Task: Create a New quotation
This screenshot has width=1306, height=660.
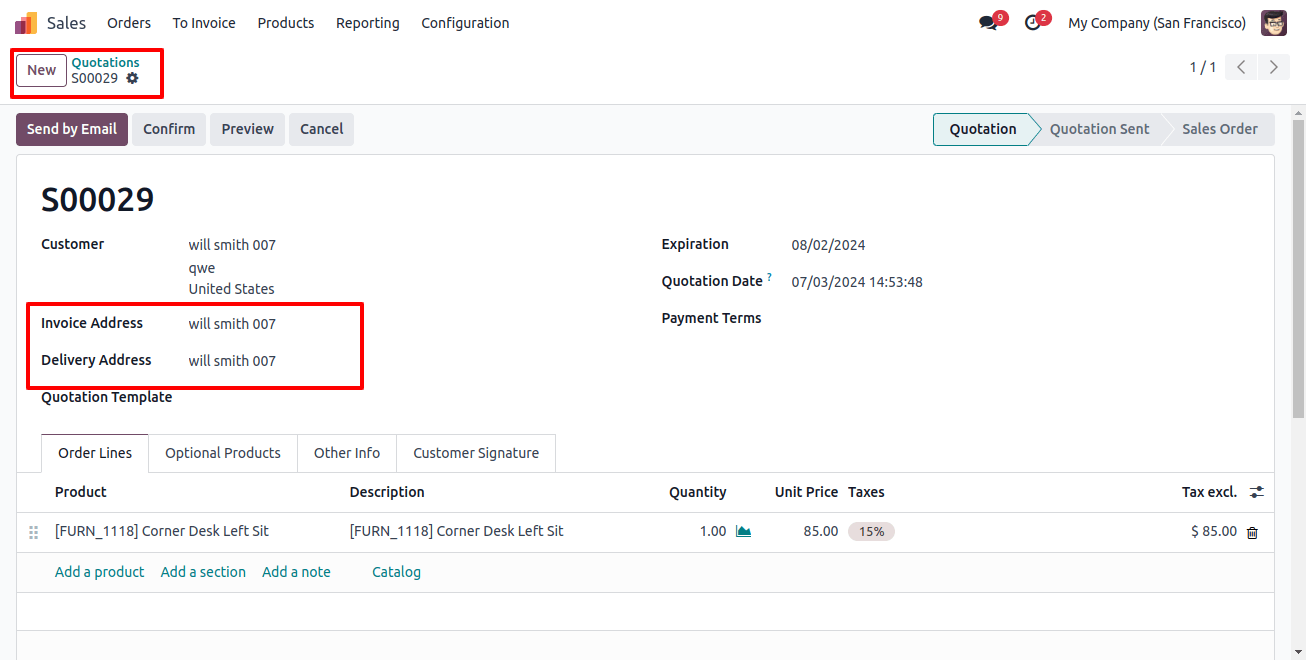Action: 42,70
